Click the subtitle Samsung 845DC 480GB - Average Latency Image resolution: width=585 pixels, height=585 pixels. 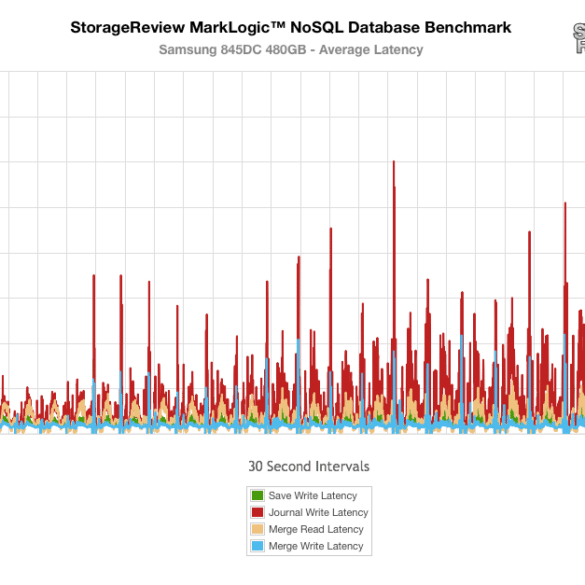tap(291, 50)
